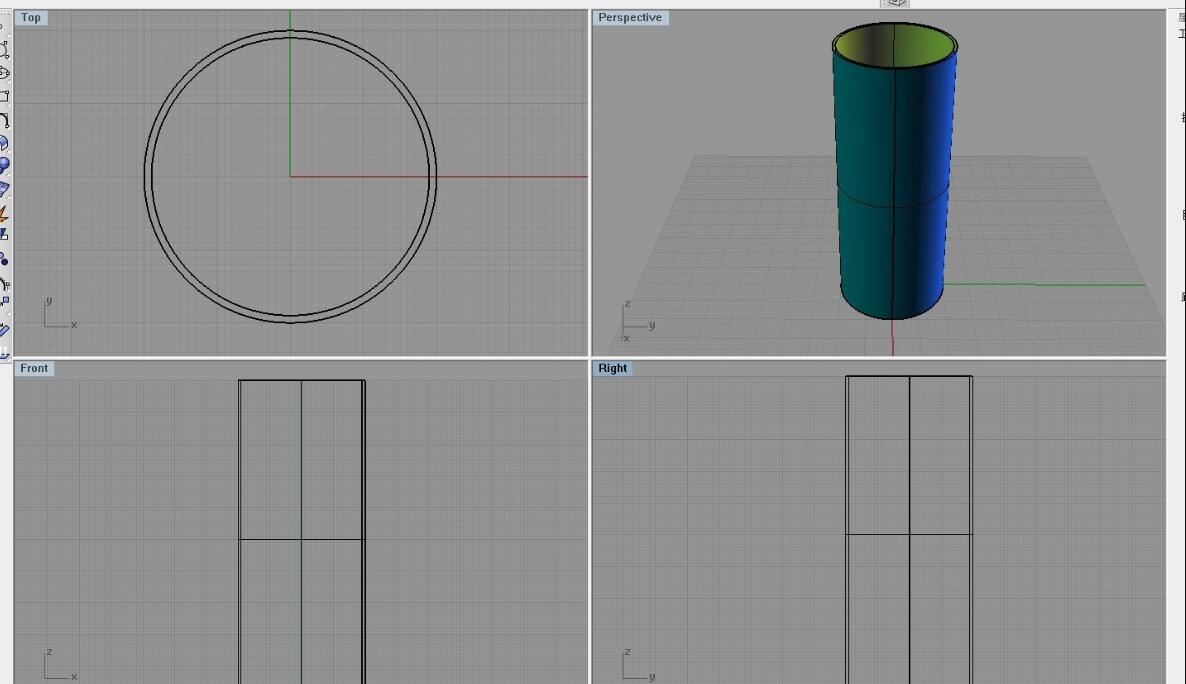Screen dimensions: 1186x684
Task: Select the Rectangle tool
Action: [4, 96]
